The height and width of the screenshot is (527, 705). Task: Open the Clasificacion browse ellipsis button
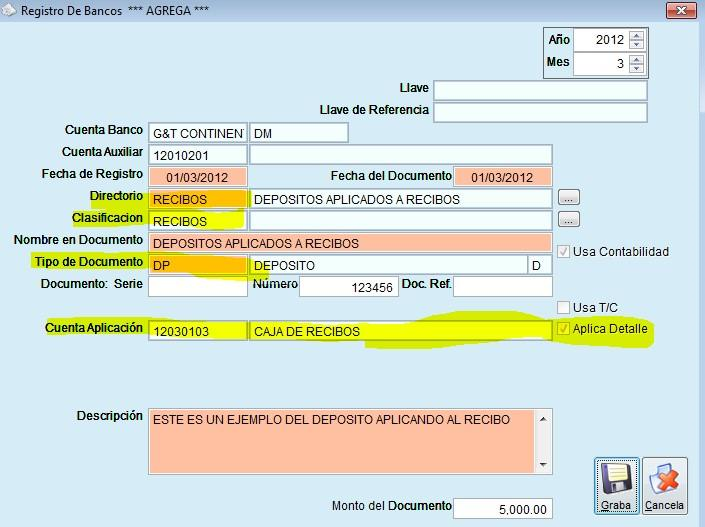tap(569, 219)
